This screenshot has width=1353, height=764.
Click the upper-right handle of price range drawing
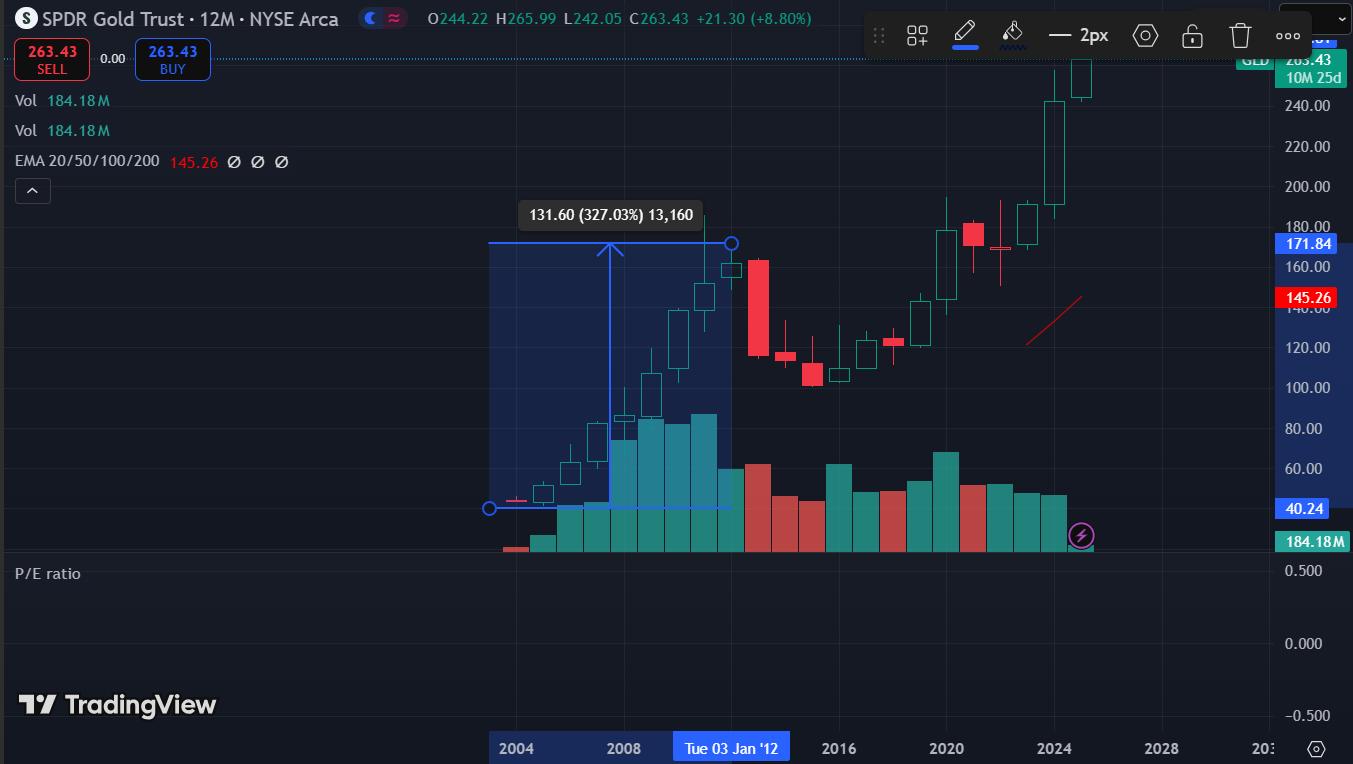(731, 243)
